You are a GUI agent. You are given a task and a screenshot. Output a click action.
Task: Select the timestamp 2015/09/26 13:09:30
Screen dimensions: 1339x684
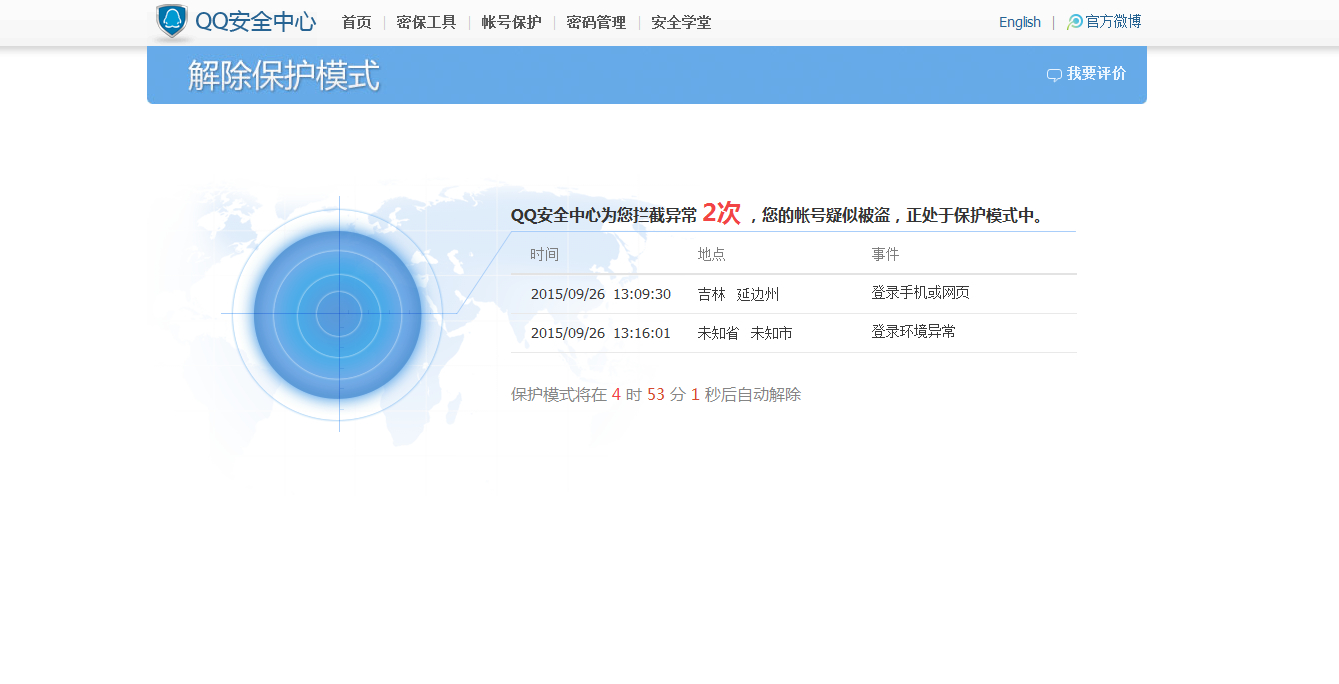601,294
